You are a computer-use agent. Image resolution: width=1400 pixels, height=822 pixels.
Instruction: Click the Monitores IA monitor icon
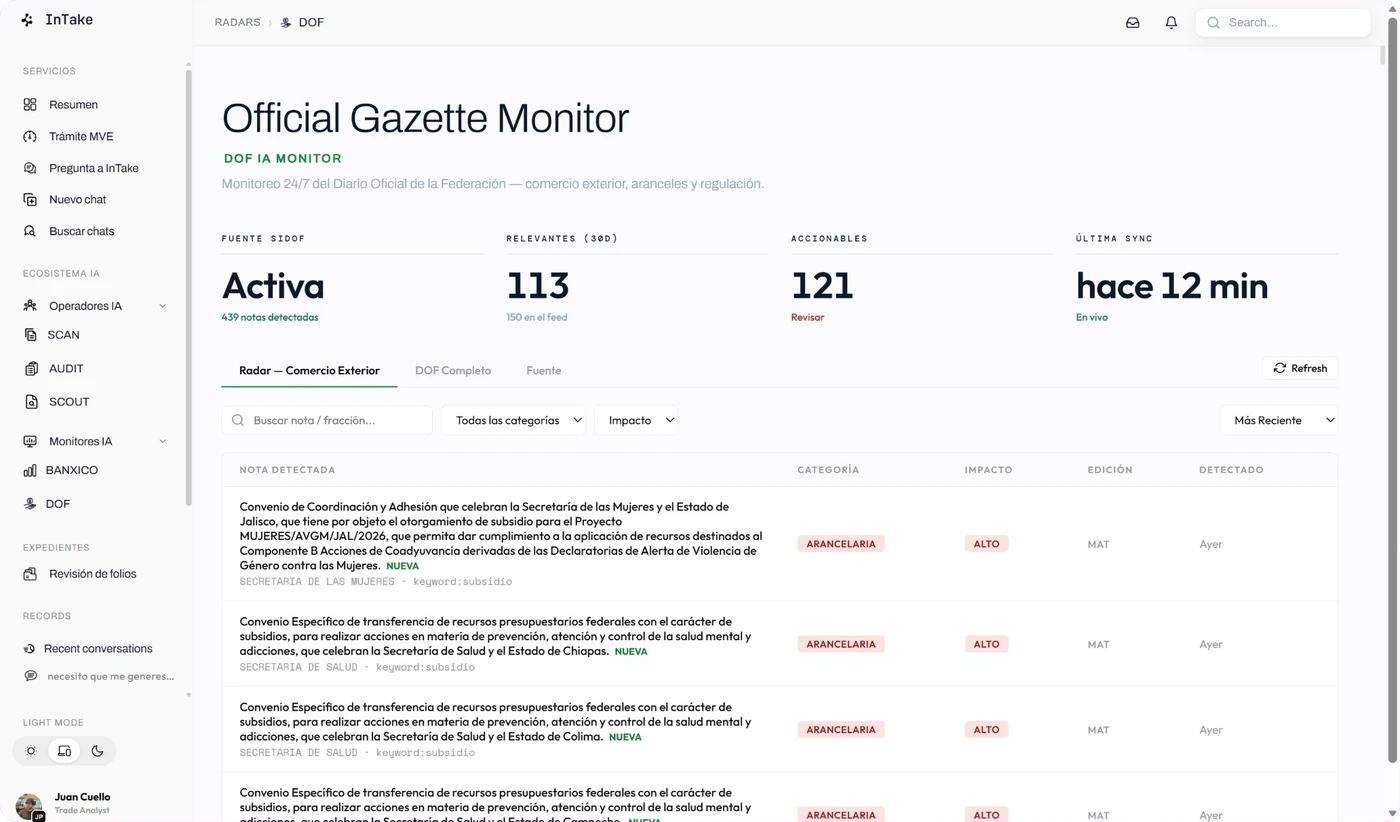click(x=30, y=441)
